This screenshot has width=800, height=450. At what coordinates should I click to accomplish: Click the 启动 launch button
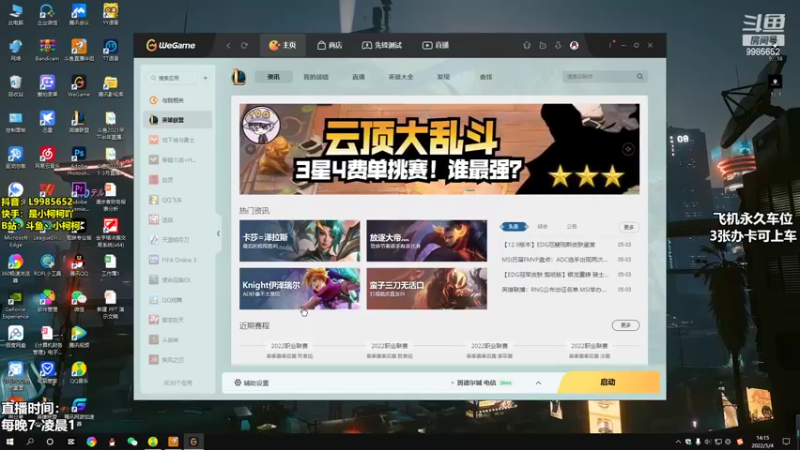click(608, 382)
